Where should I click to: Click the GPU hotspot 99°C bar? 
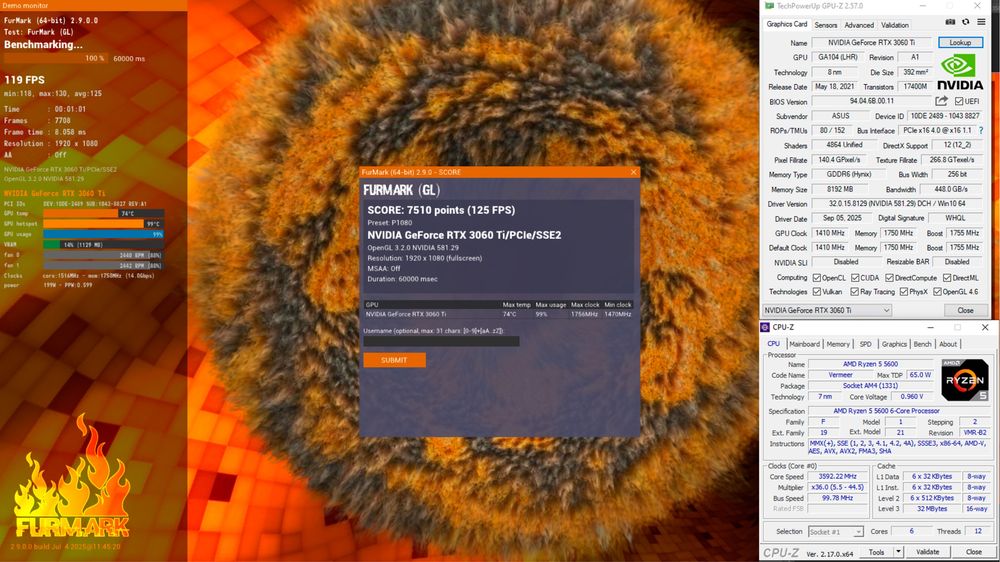103,224
